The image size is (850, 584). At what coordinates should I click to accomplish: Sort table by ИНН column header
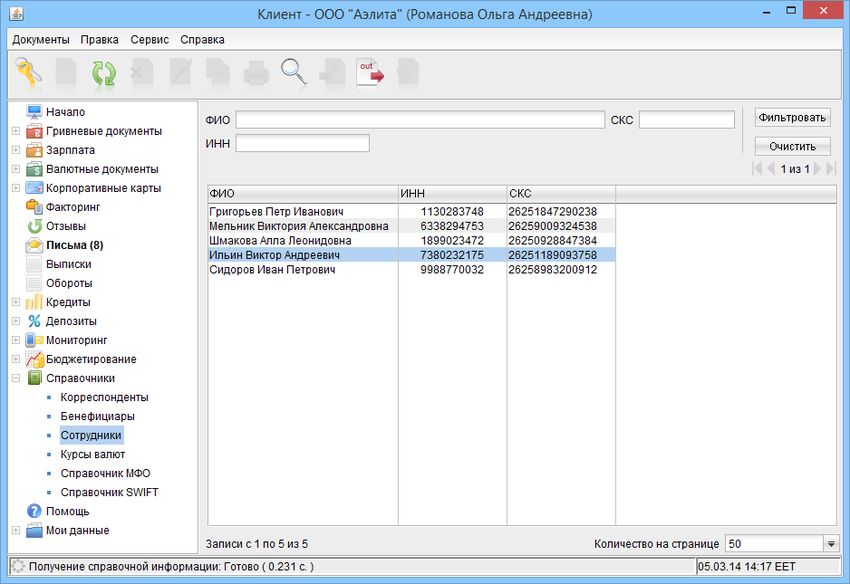[451, 193]
